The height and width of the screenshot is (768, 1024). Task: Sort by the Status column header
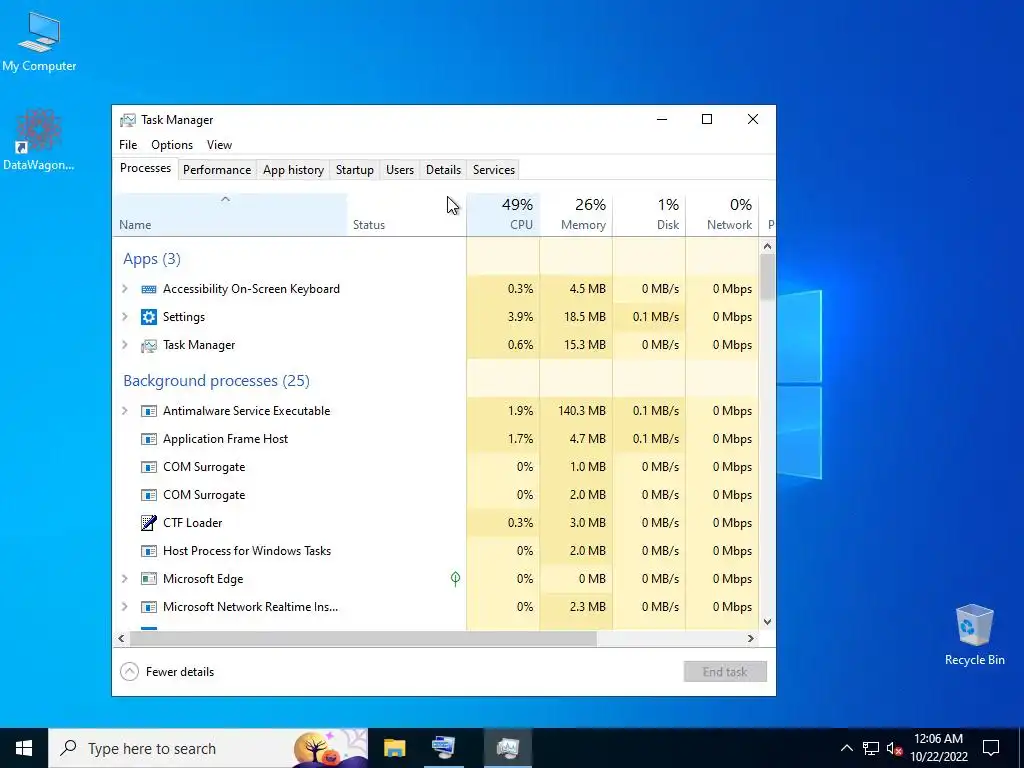tap(406, 215)
